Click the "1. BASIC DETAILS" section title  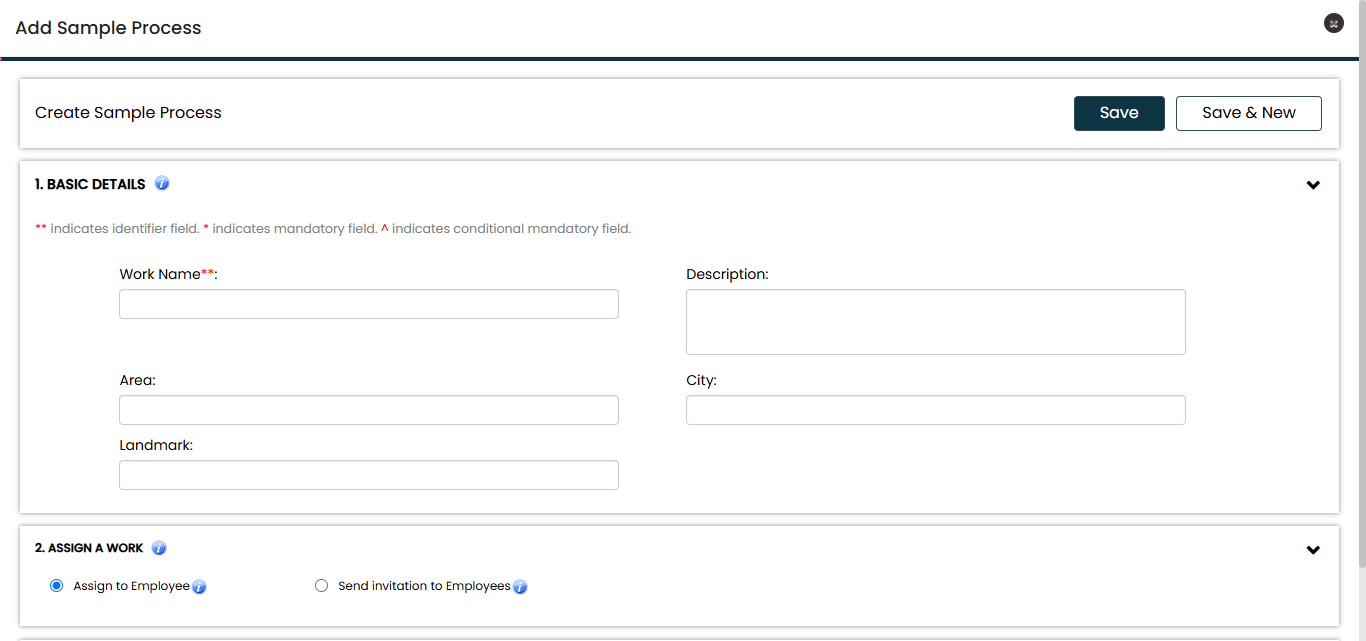(90, 184)
